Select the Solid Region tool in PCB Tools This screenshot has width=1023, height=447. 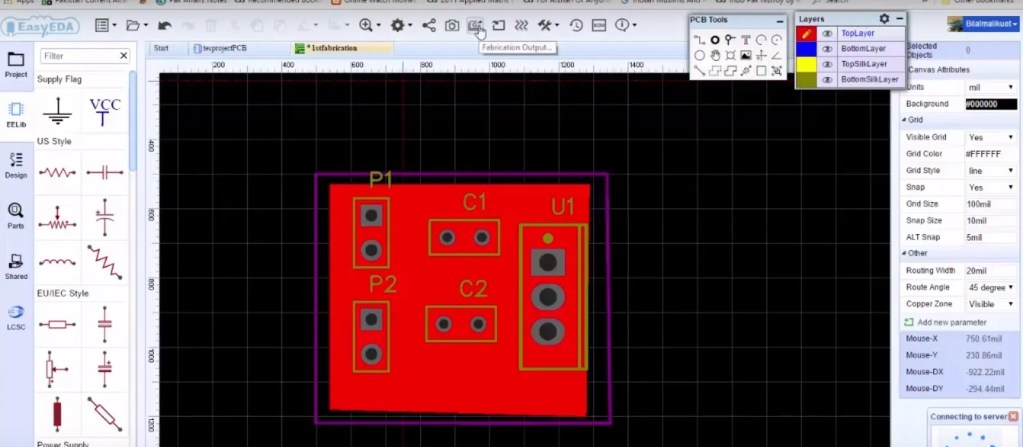pos(730,70)
